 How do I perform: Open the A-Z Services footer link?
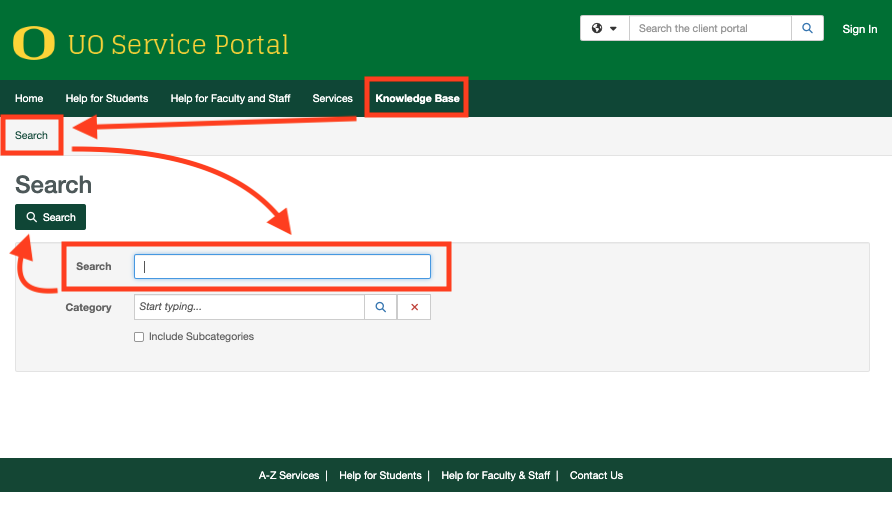point(289,476)
